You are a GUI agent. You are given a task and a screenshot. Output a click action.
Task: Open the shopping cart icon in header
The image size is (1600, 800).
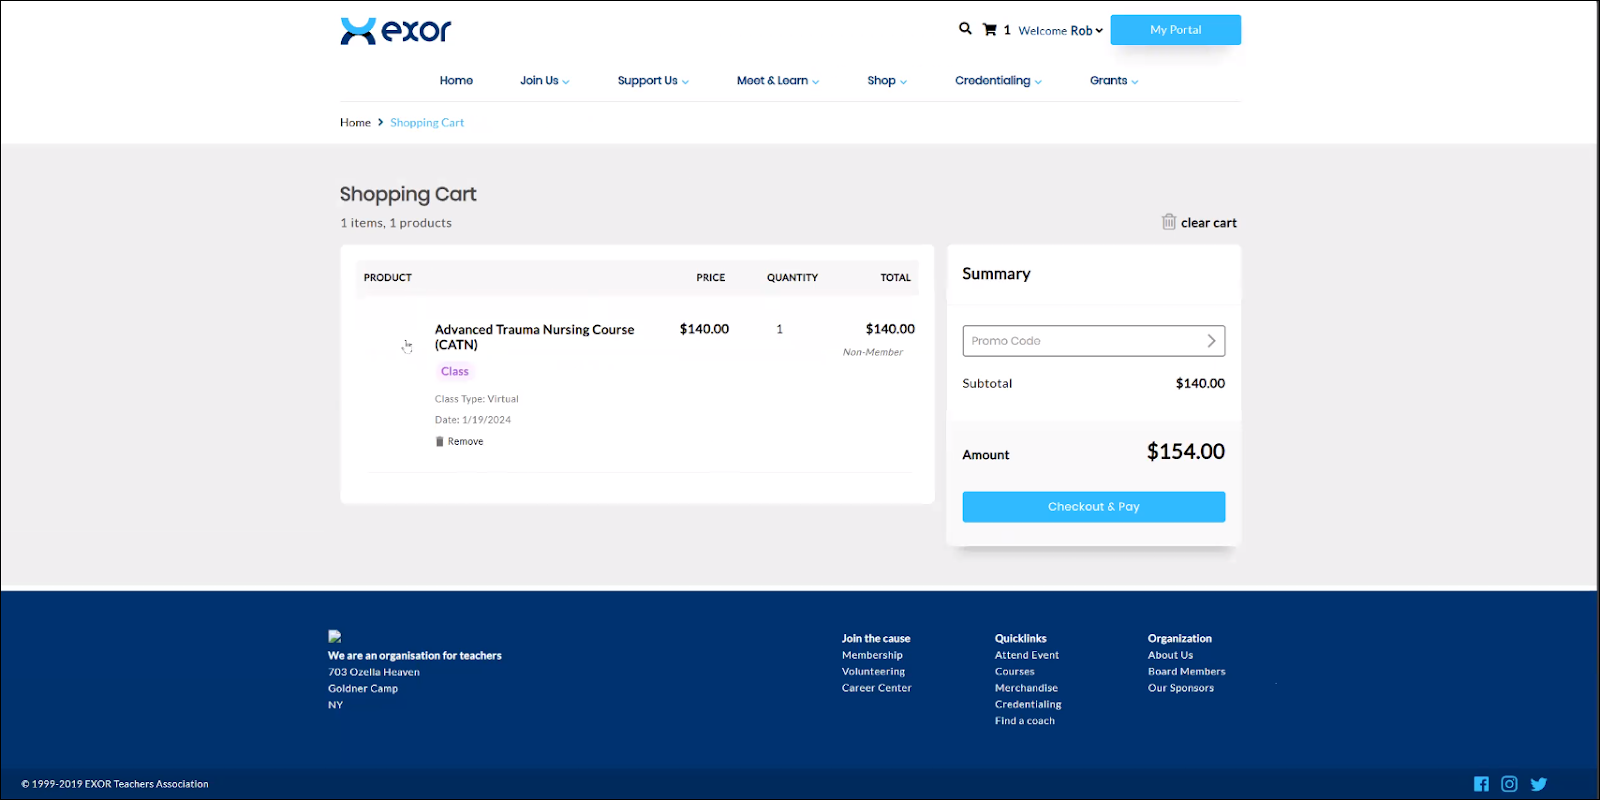coord(990,30)
